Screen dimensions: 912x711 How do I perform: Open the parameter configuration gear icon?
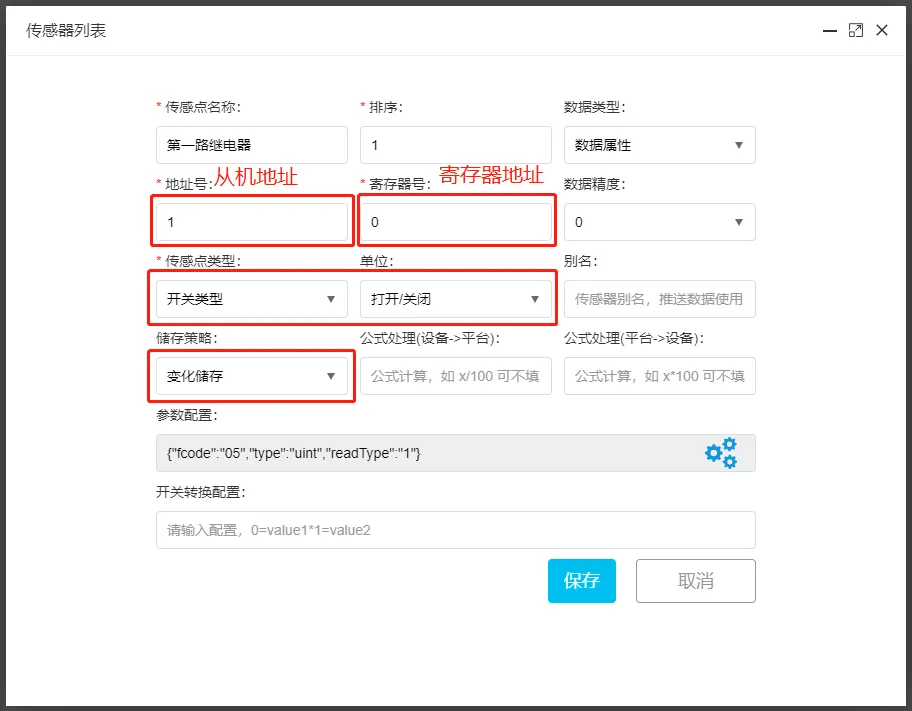(722, 453)
